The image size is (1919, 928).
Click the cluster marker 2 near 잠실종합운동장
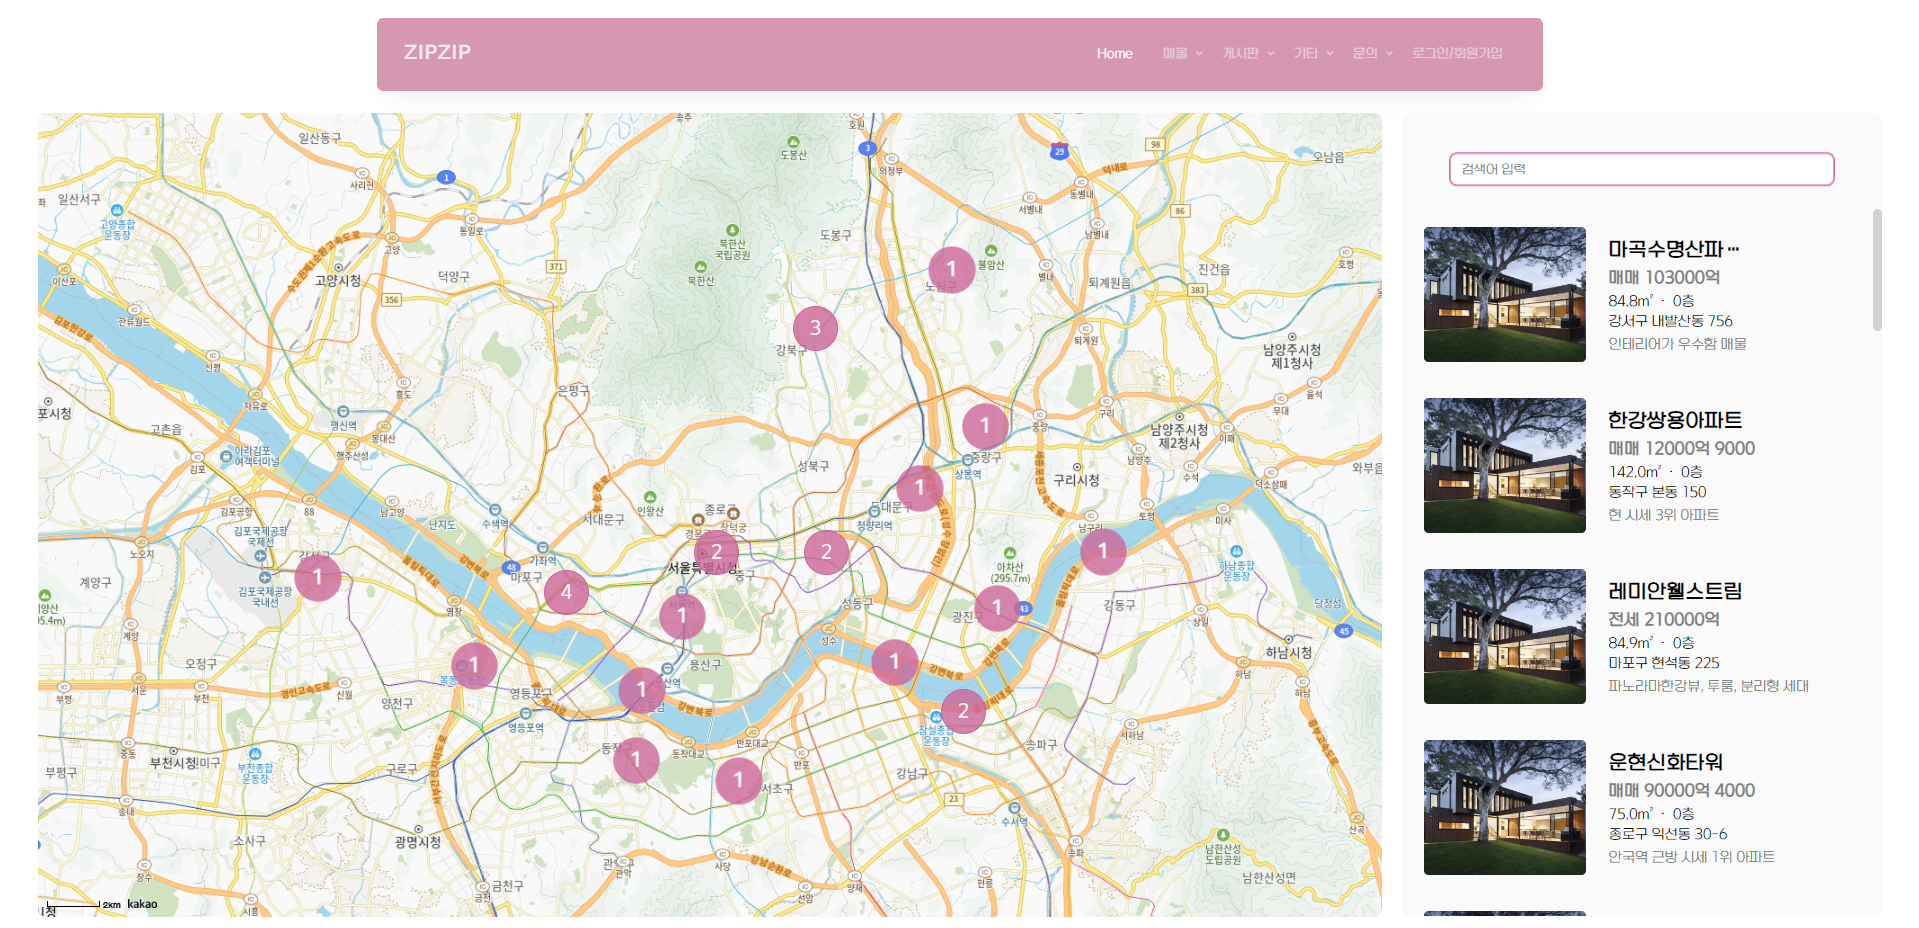(963, 711)
